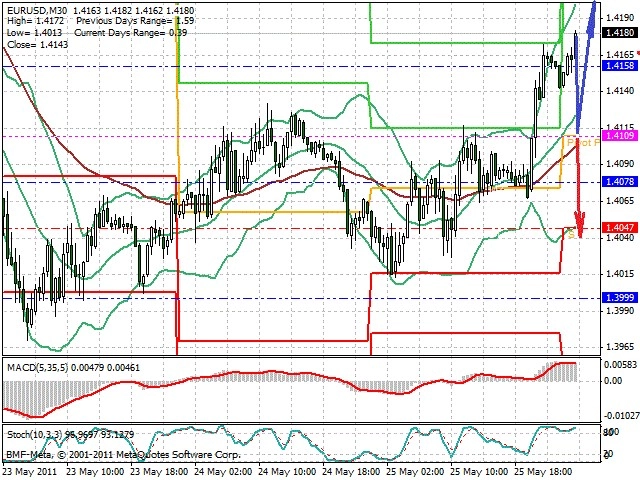The image size is (640, 480).
Task: Click the 24 May 02:00 time axis marker
Action: 224,472
